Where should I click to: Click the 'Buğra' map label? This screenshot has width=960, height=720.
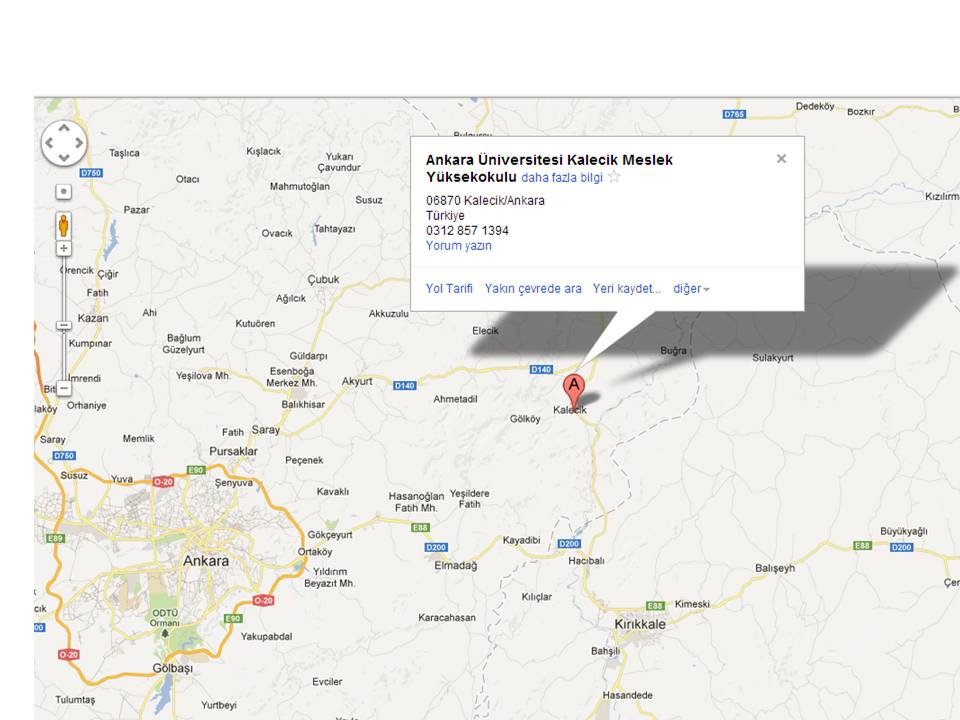pos(673,351)
